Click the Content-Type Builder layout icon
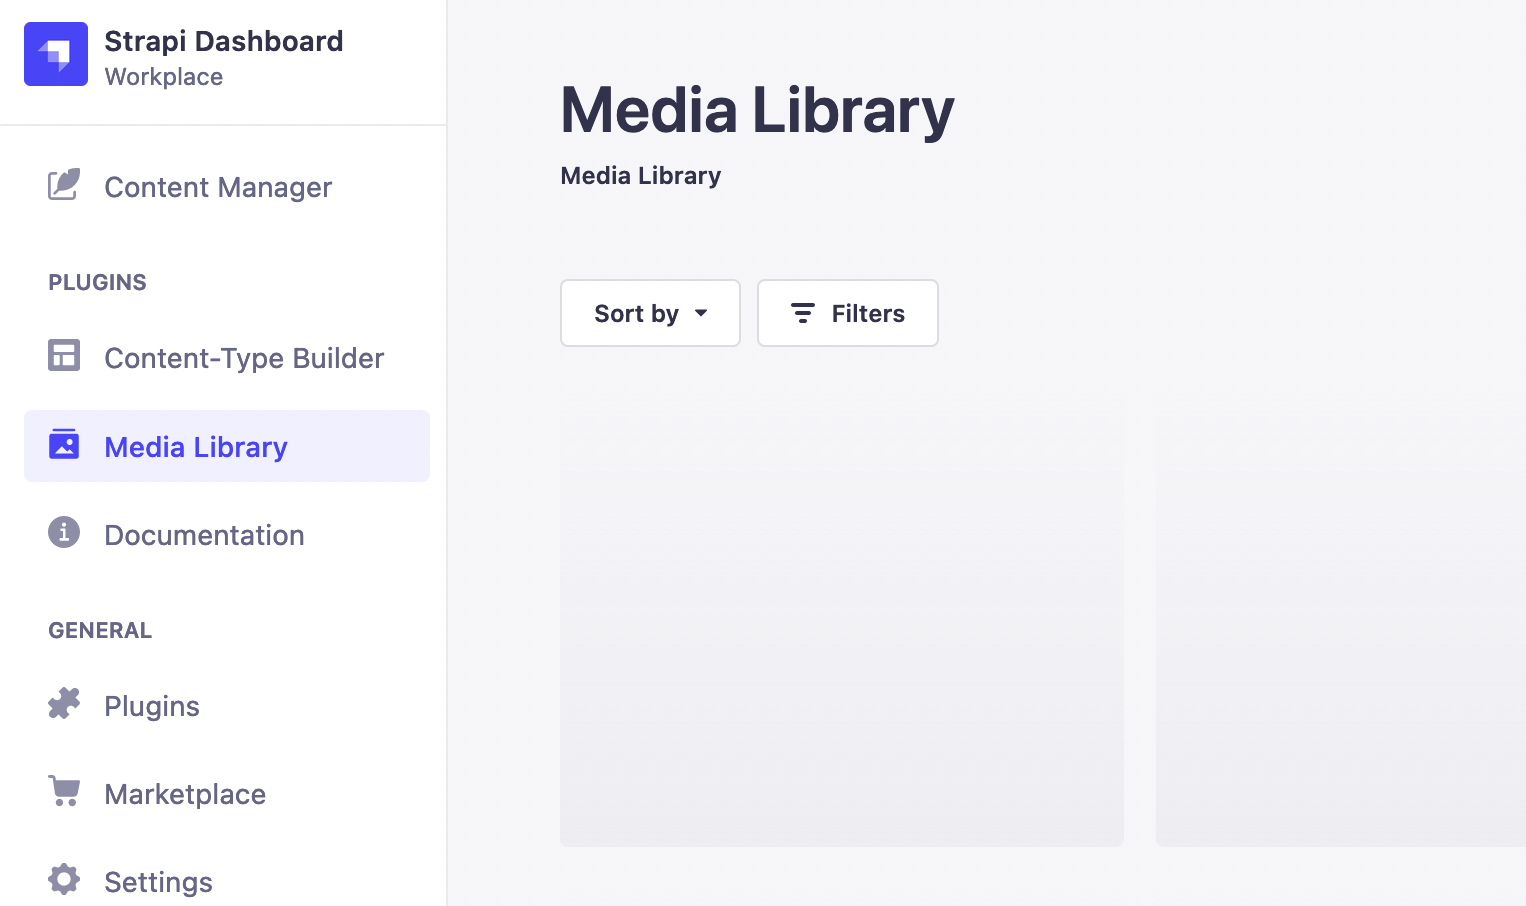This screenshot has width=1526, height=906. [64, 355]
